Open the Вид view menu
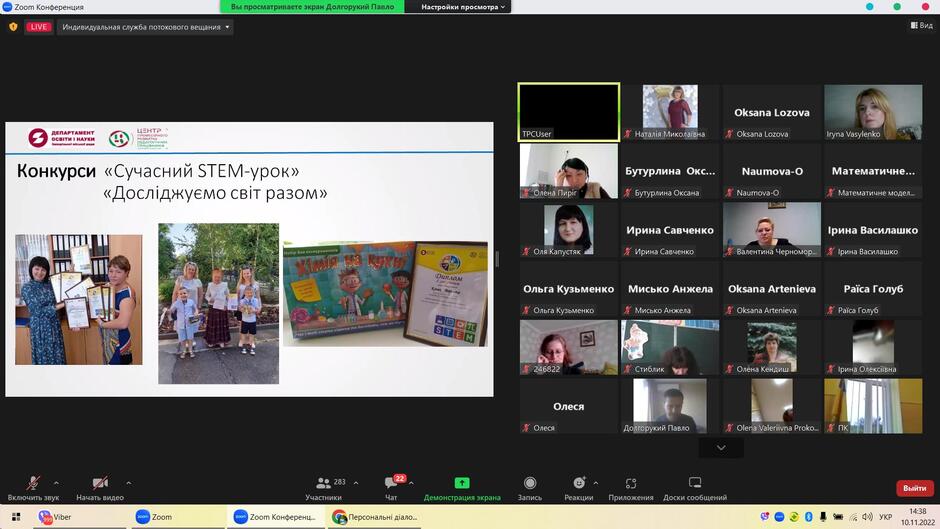 (921, 25)
